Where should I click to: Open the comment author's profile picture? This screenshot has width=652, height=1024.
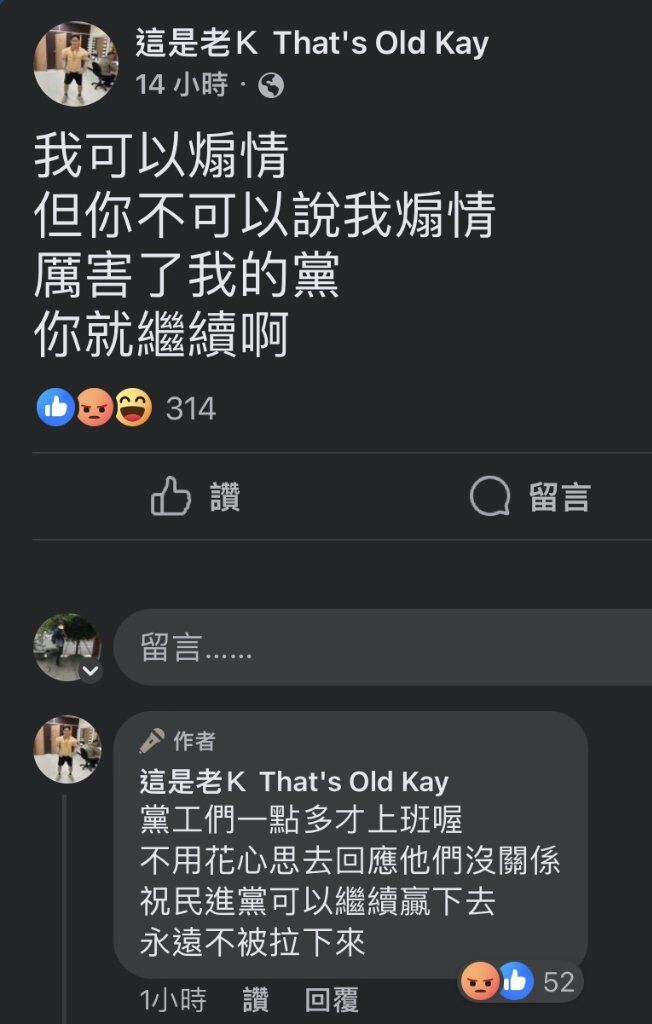pos(68,749)
